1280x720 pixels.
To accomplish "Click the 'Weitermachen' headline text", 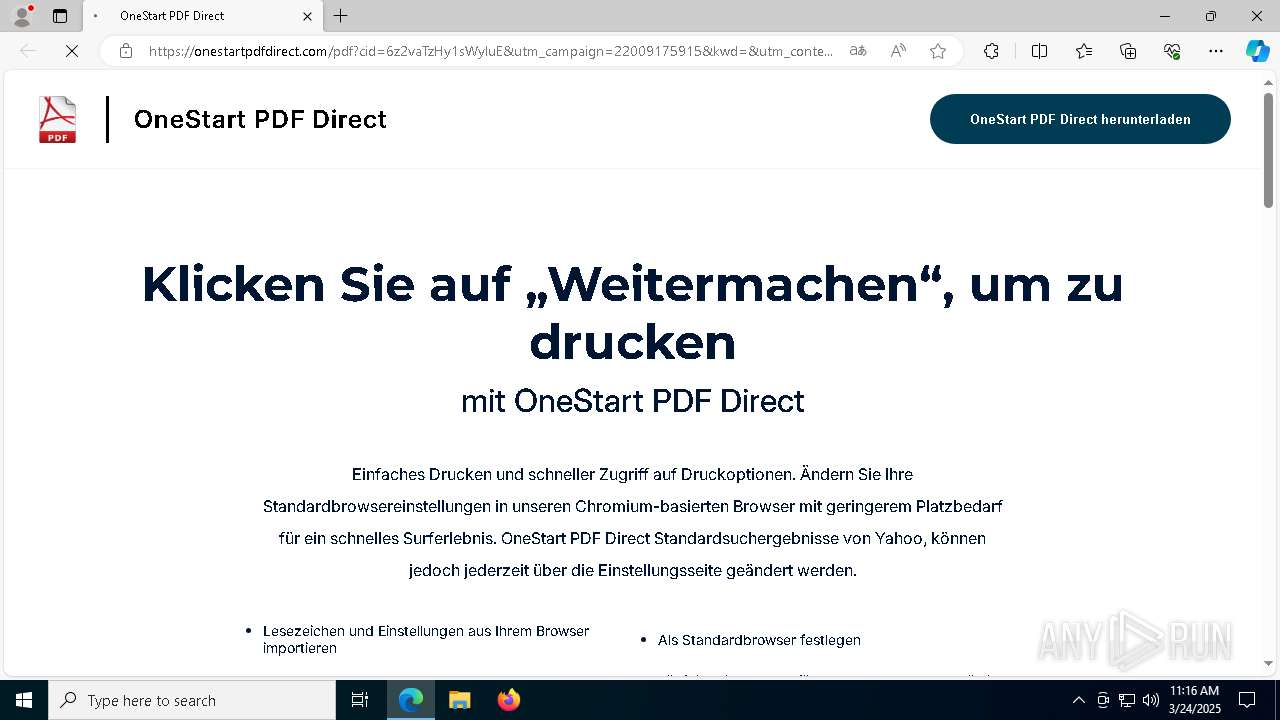I will coord(632,313).
